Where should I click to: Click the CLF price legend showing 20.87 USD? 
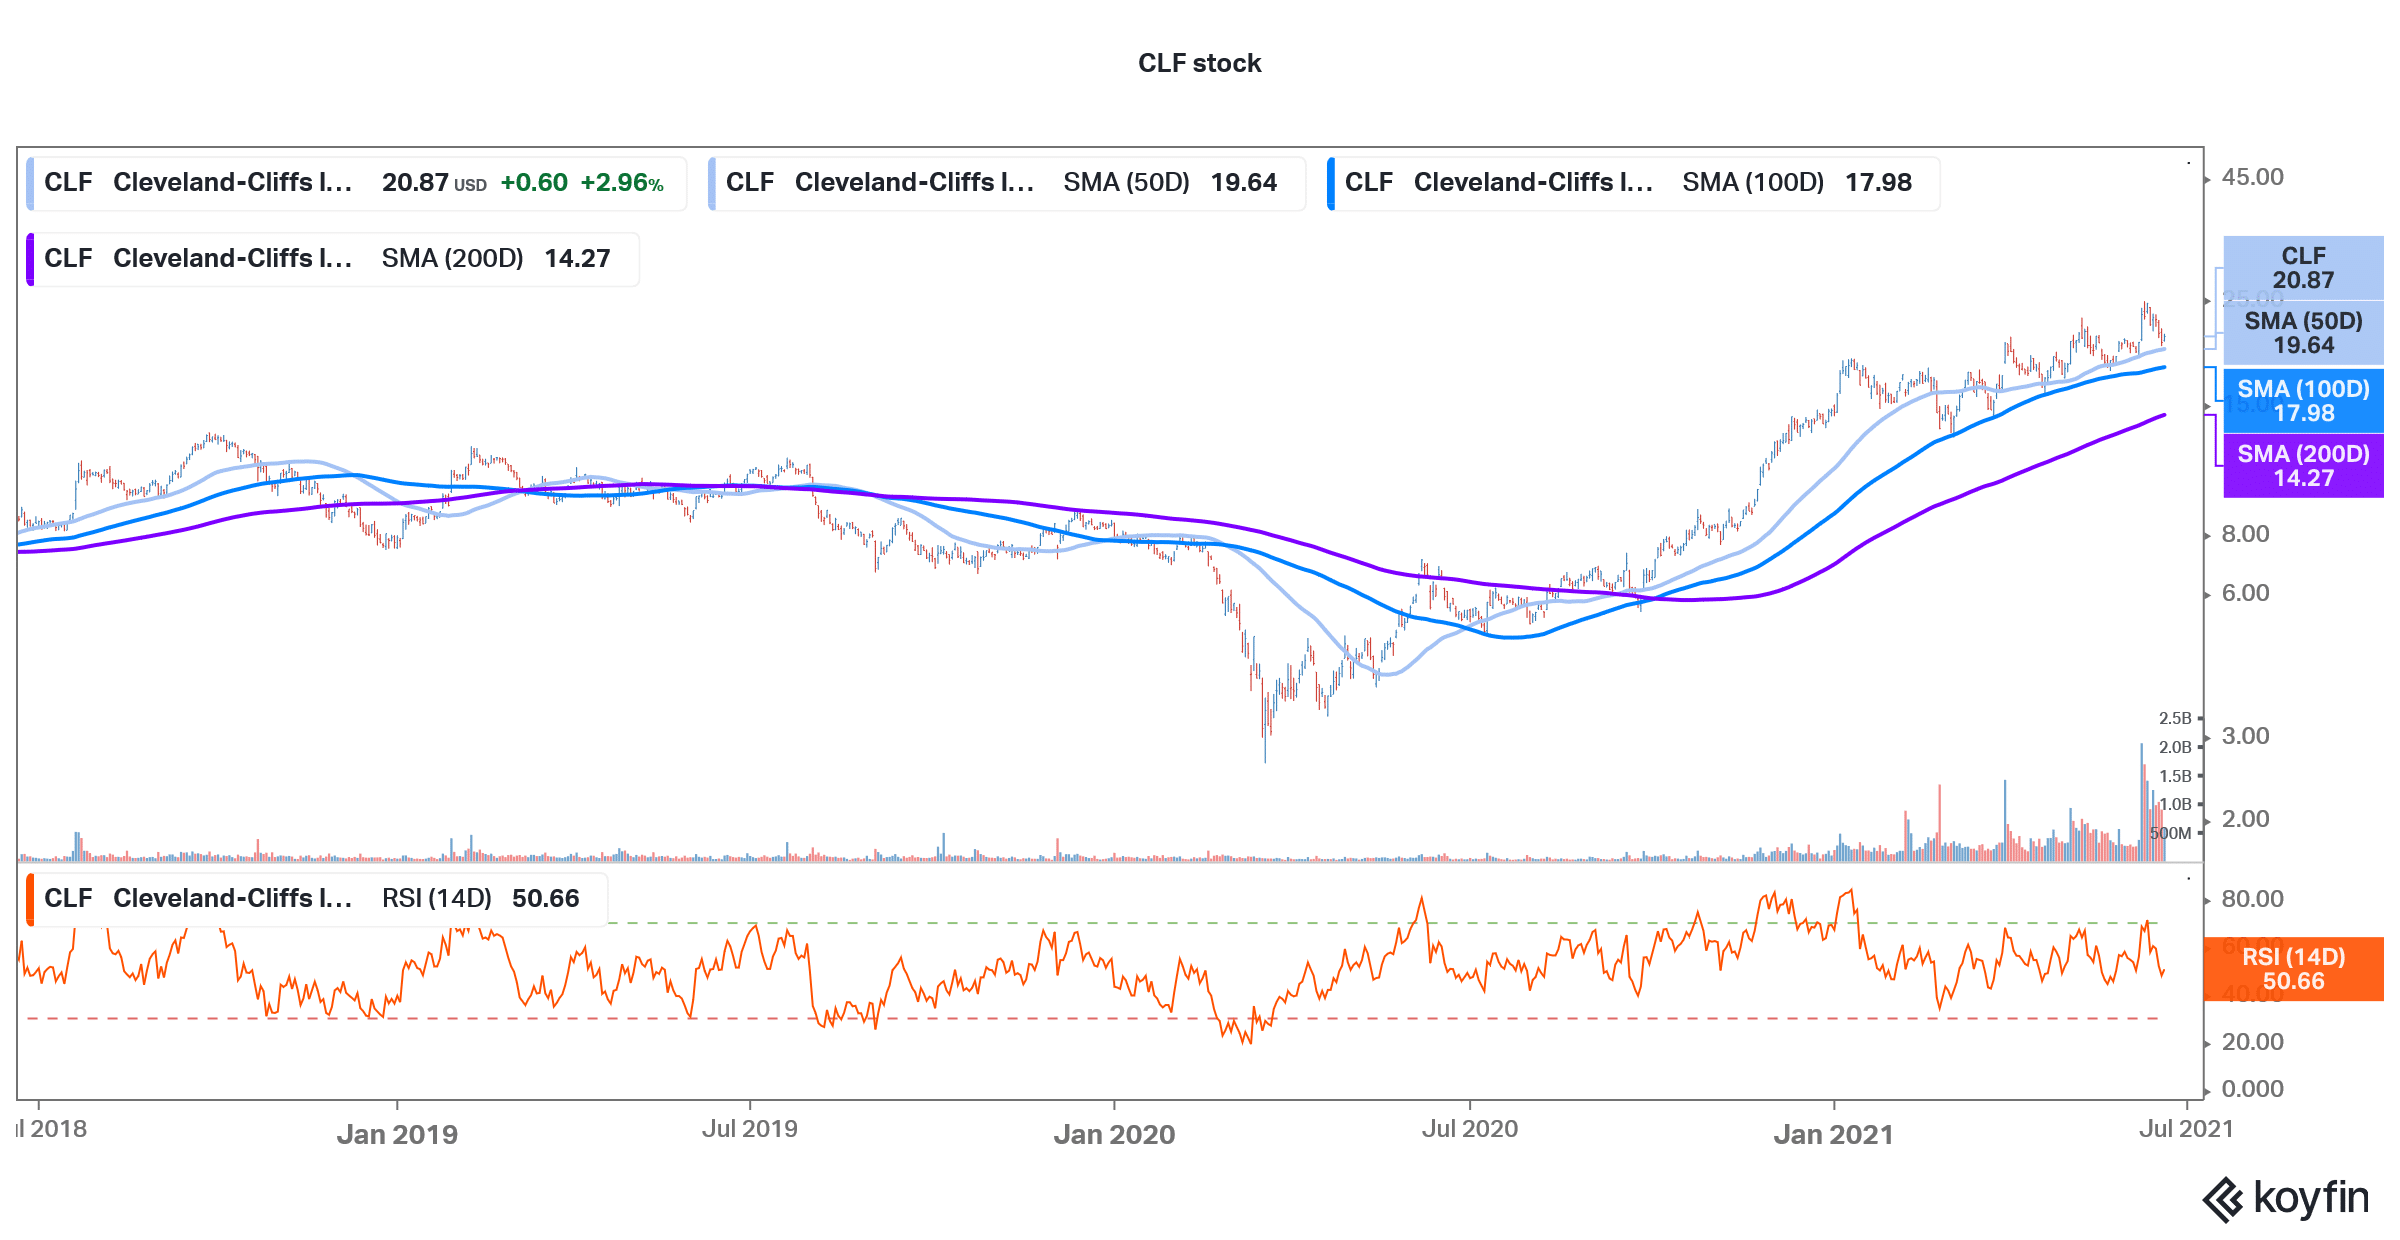click(x=356, y=183)
